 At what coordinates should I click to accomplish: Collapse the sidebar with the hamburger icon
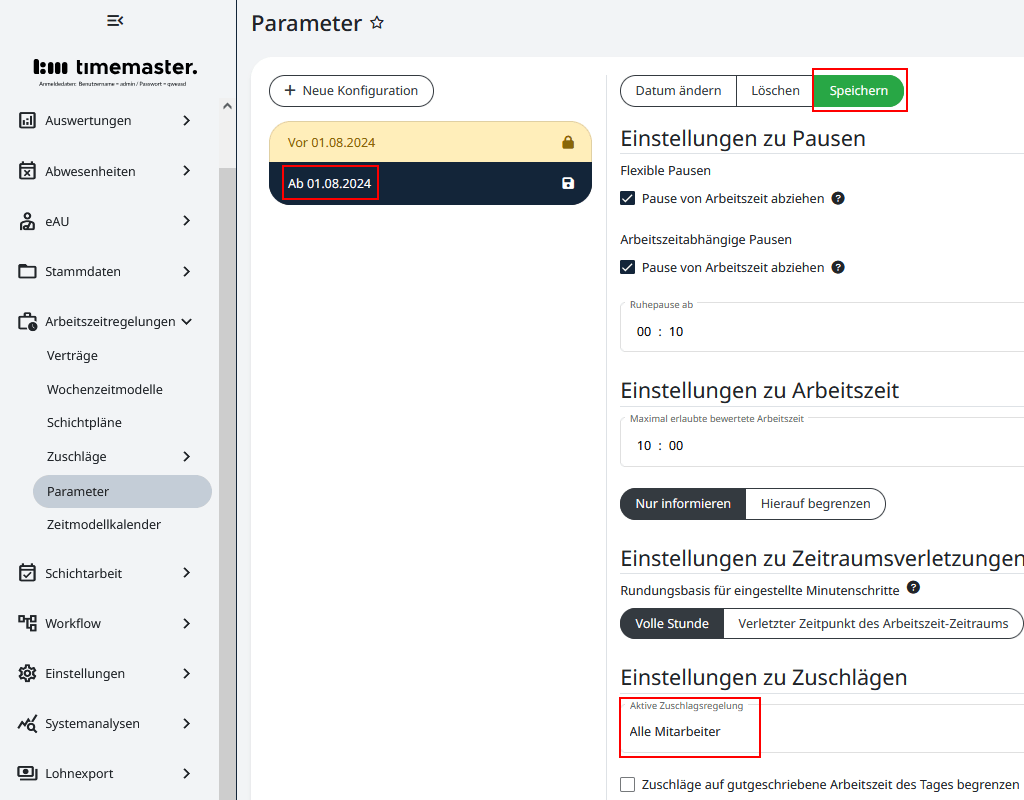114,20
